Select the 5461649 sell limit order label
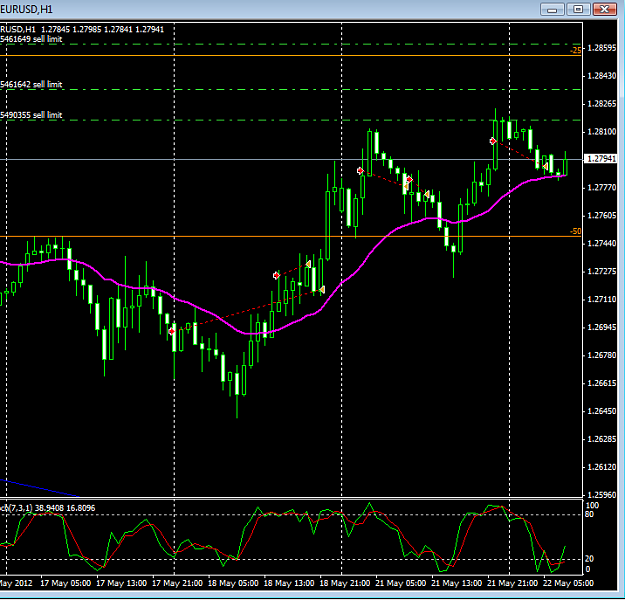The width and height of the screenshot is (625, 600). pyautogui.click(x=31, y=39)
